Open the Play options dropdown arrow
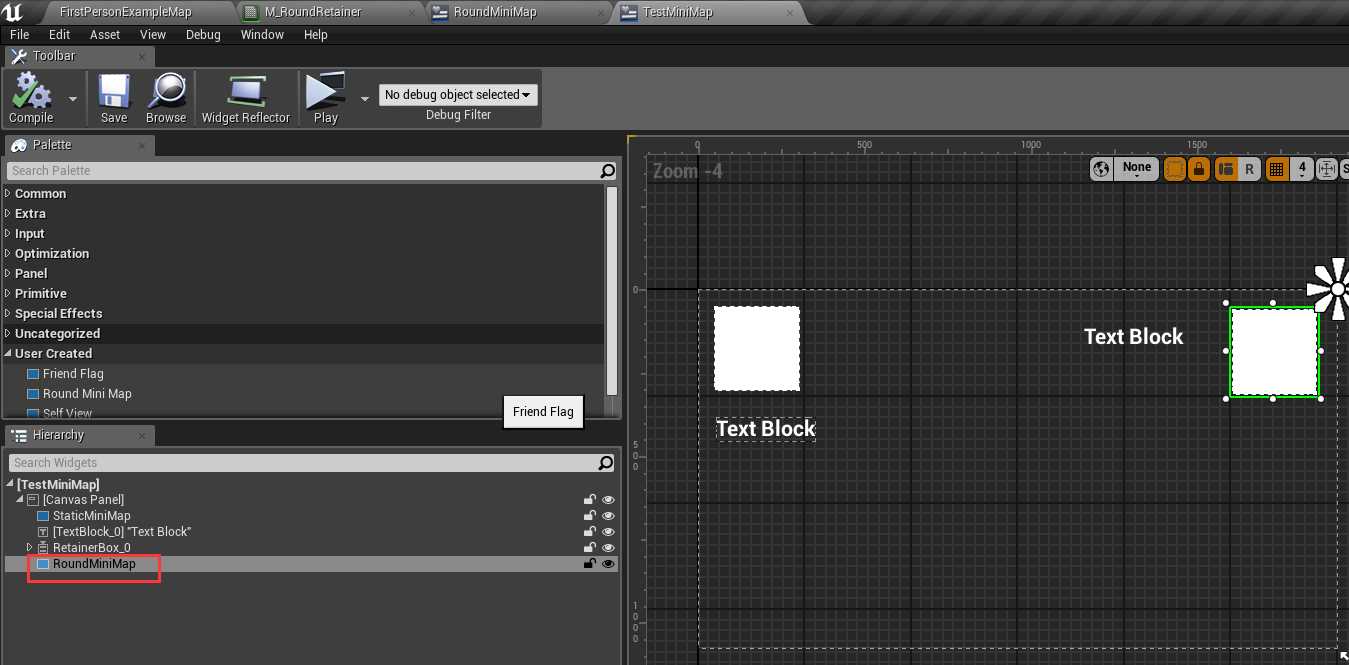The width and height of the screenshot is (1349, 665). pyautogui.click(x=364, y=99)
